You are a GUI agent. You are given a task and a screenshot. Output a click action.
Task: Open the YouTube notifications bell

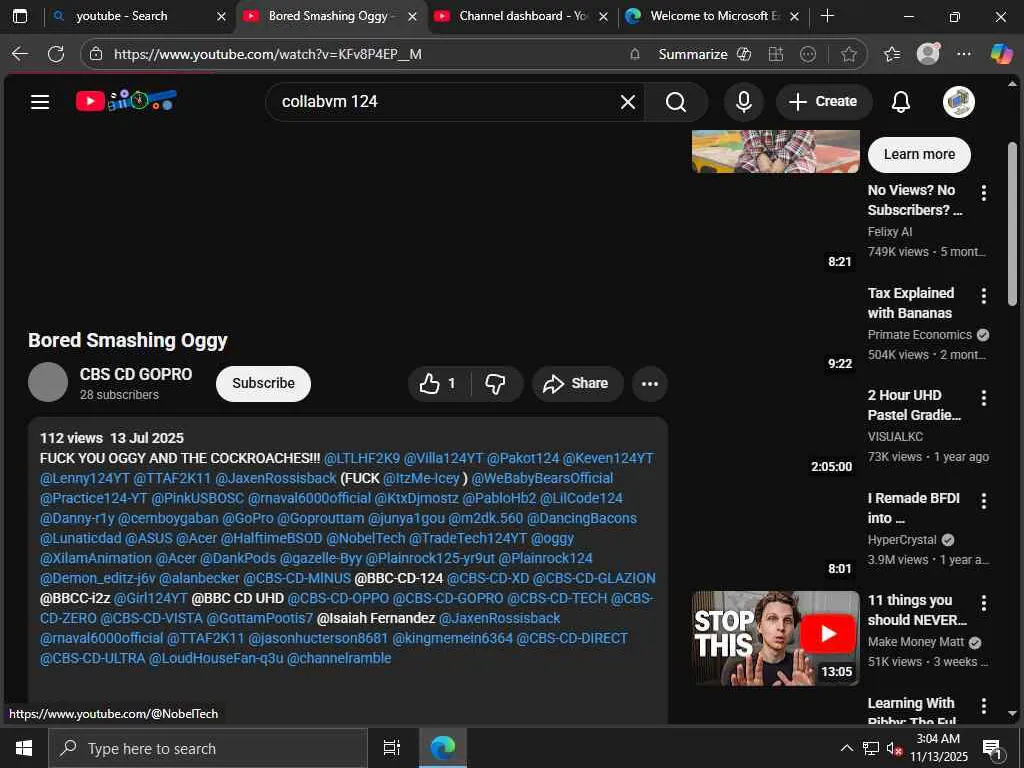901,102
